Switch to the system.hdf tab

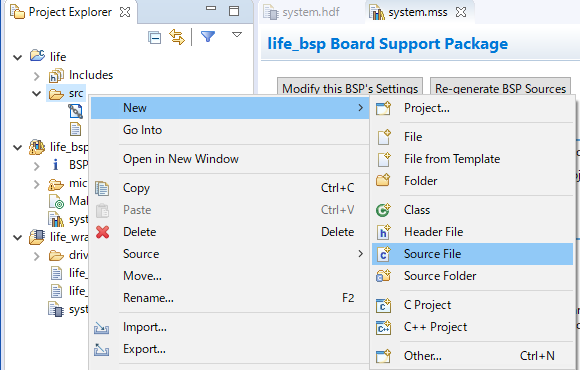[301, 12]
